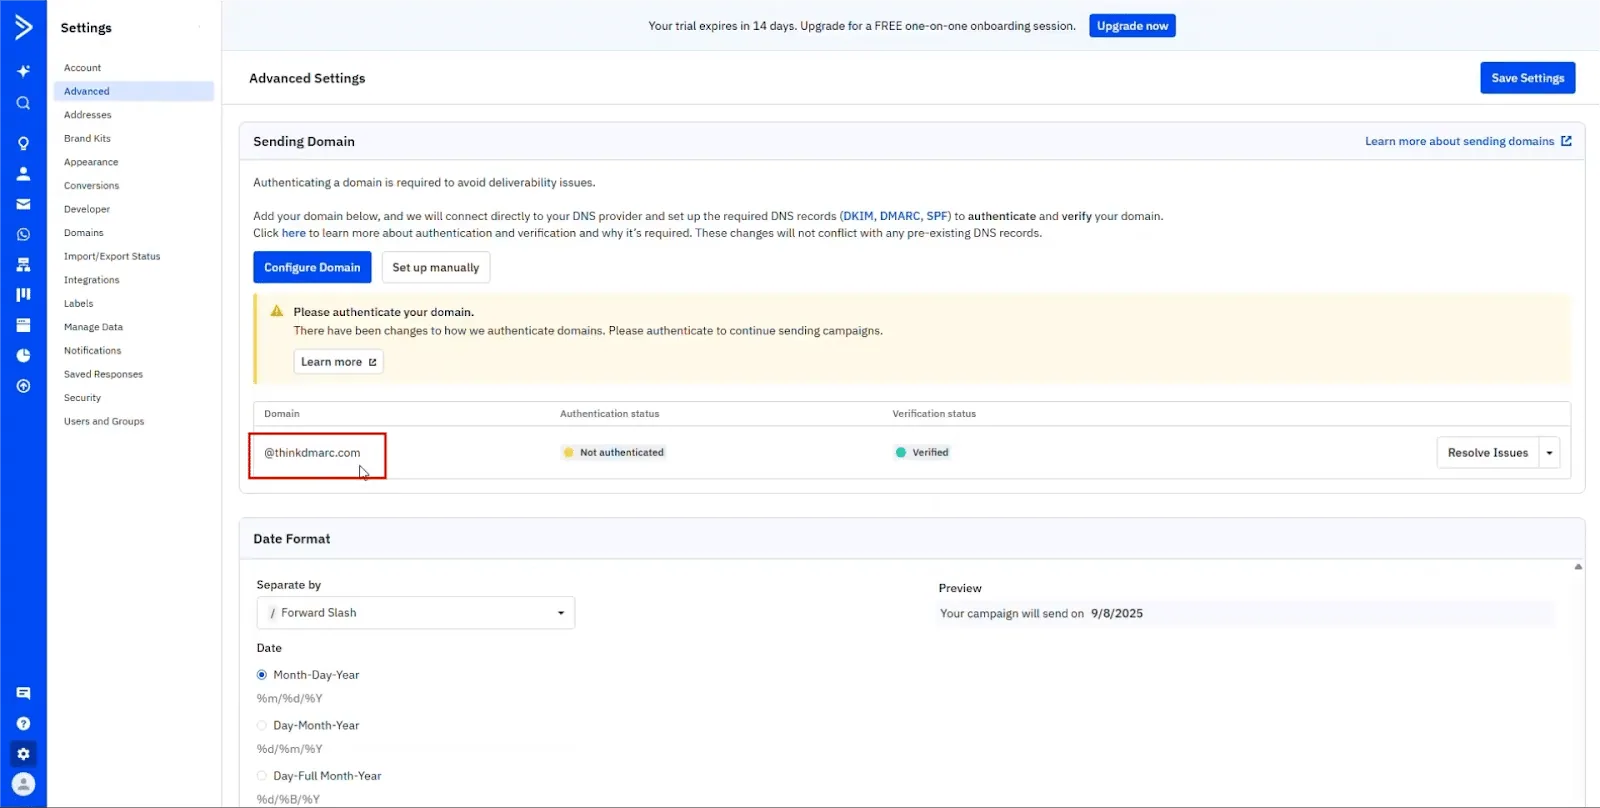Open the Deals pipeline board icon

tap(23, 294)
